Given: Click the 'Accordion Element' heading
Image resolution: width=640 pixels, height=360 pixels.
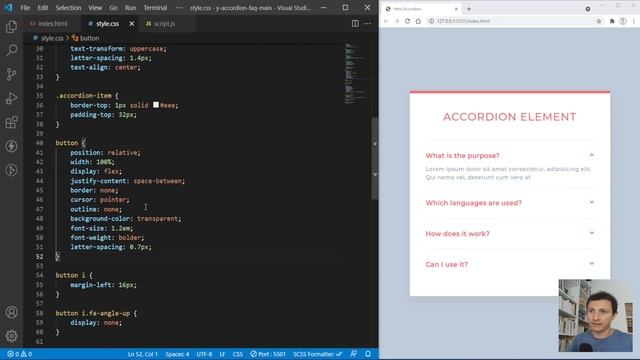Looking at the screenshot, I should pyautogui.click(x=510, y=117).
